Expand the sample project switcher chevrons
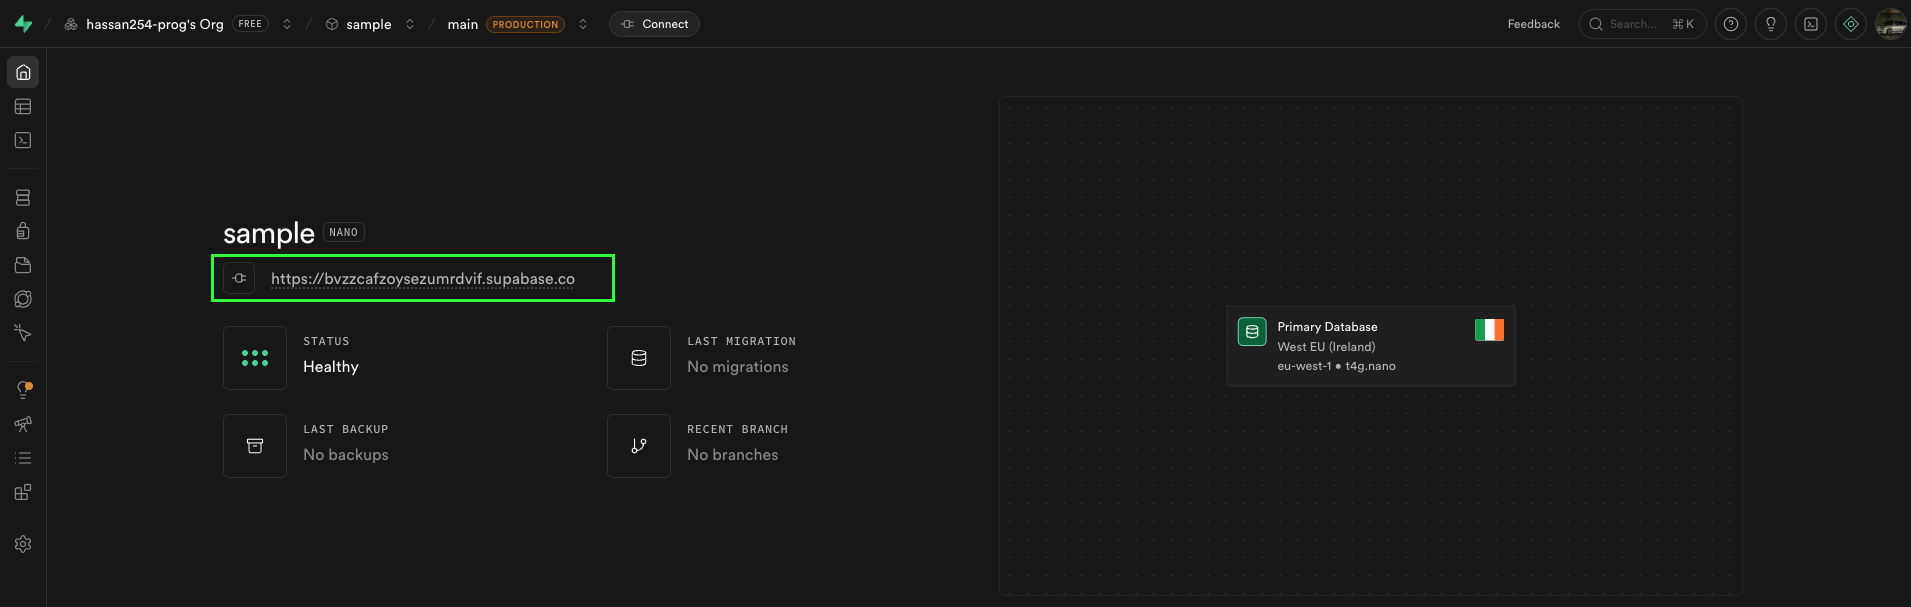Image resolution: width=1911 pixels, height=607 pixels. click(410, 24)
